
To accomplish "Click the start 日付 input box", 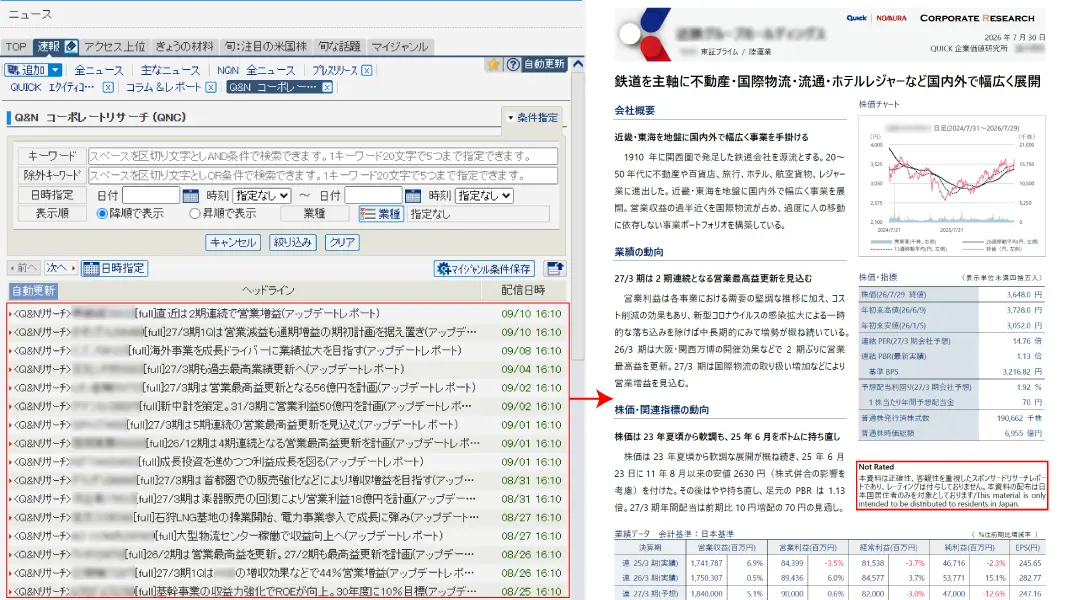I will click(151, 195).
